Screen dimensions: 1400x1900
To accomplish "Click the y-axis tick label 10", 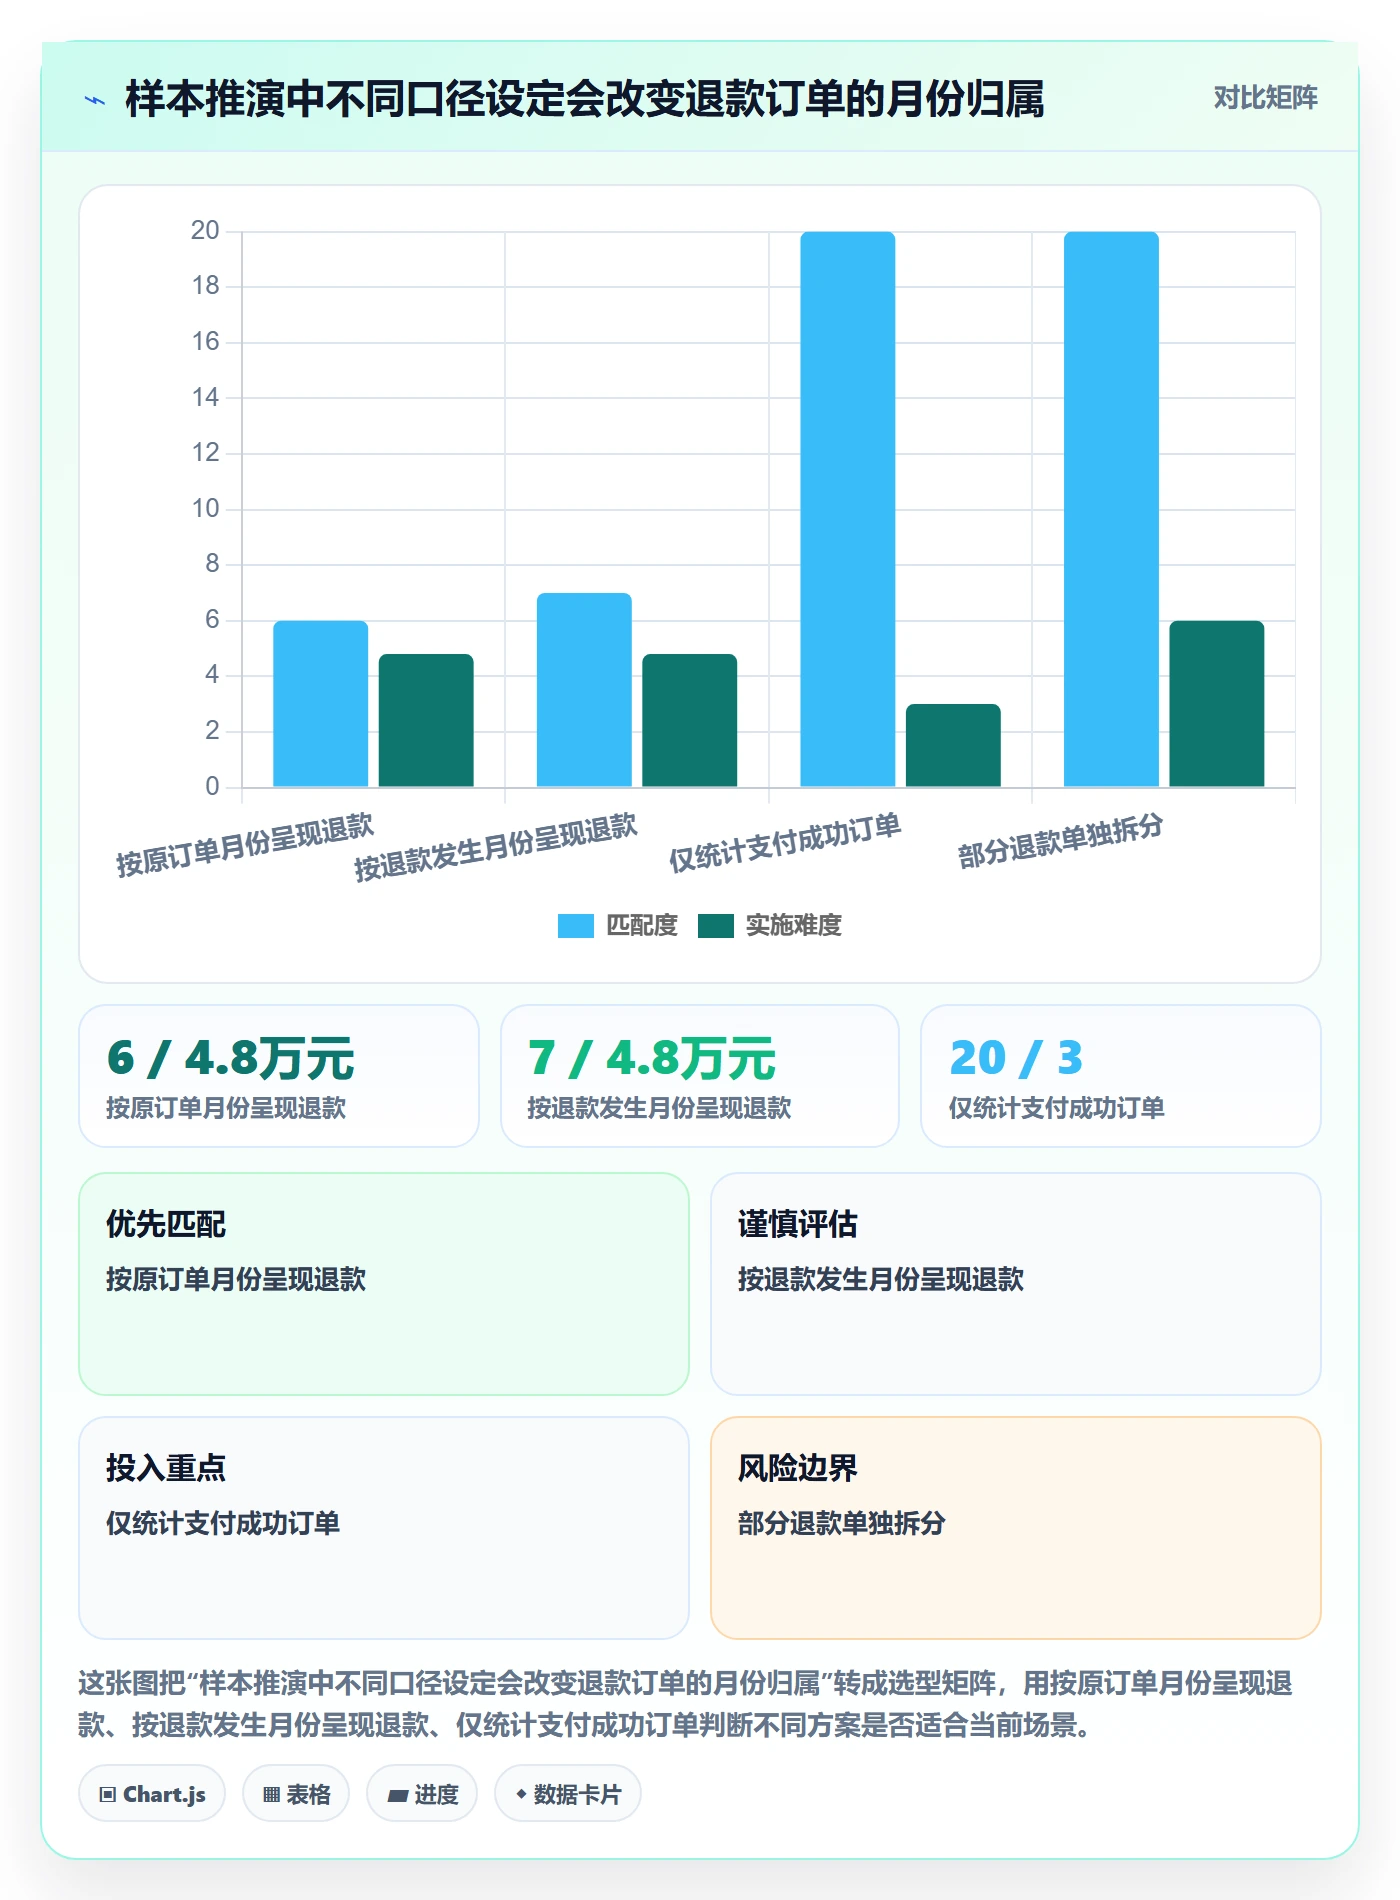I will click(205, 509).
